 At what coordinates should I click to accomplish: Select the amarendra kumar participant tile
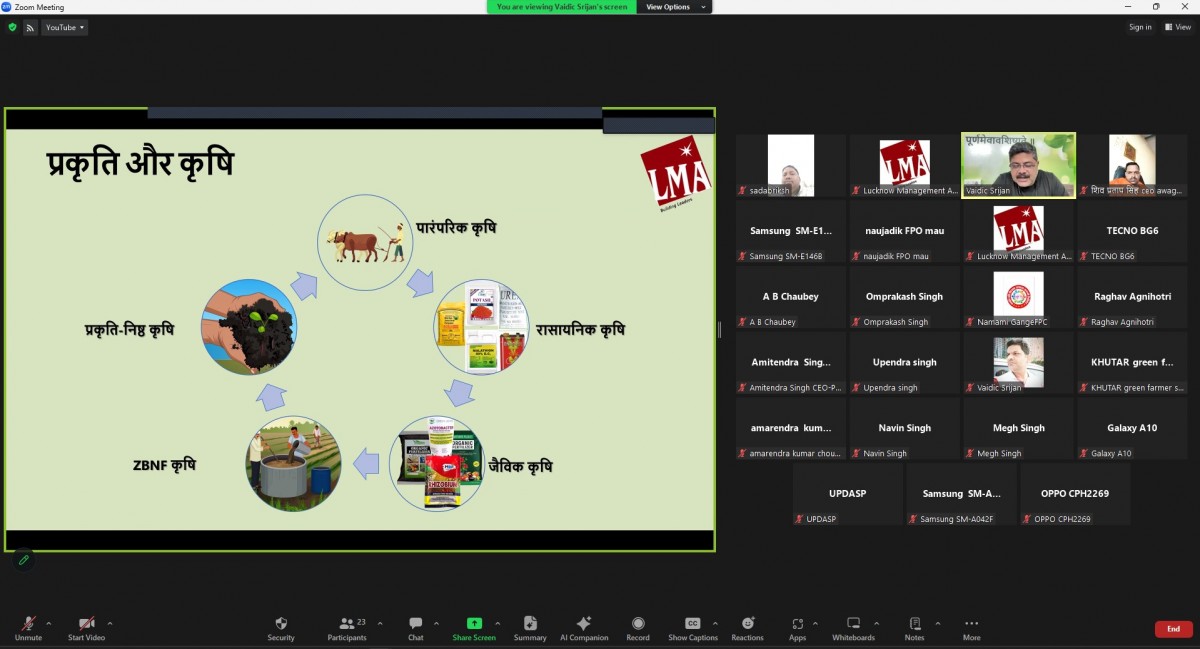tap(791, 428)
